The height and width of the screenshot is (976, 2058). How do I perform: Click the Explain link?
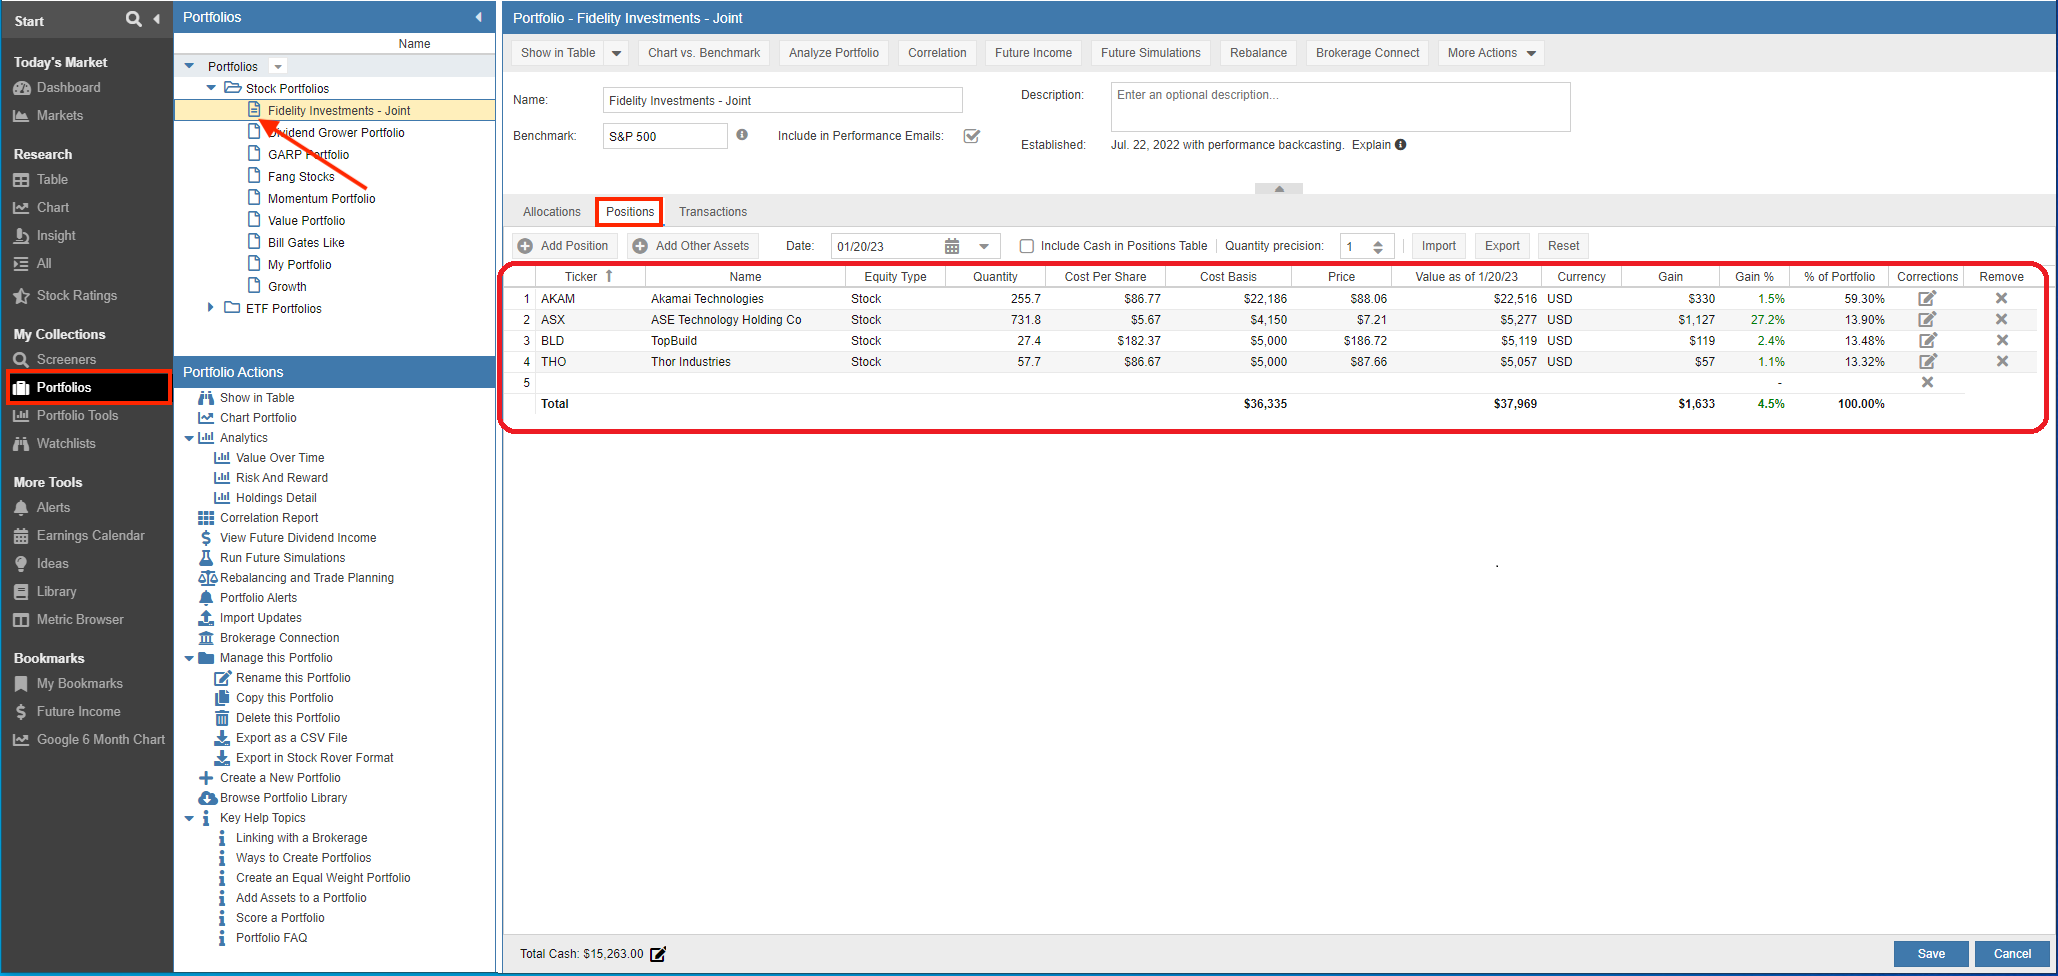(1371, 145)
